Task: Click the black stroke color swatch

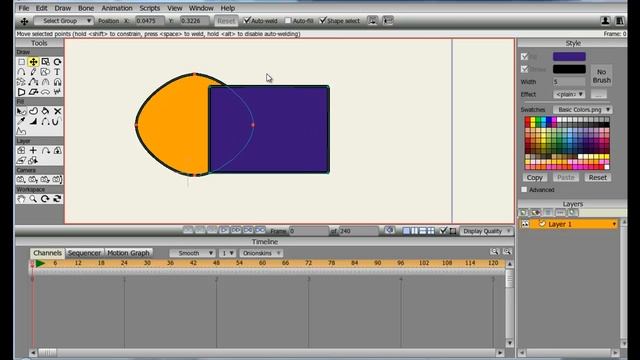Action: coord(569,69)
